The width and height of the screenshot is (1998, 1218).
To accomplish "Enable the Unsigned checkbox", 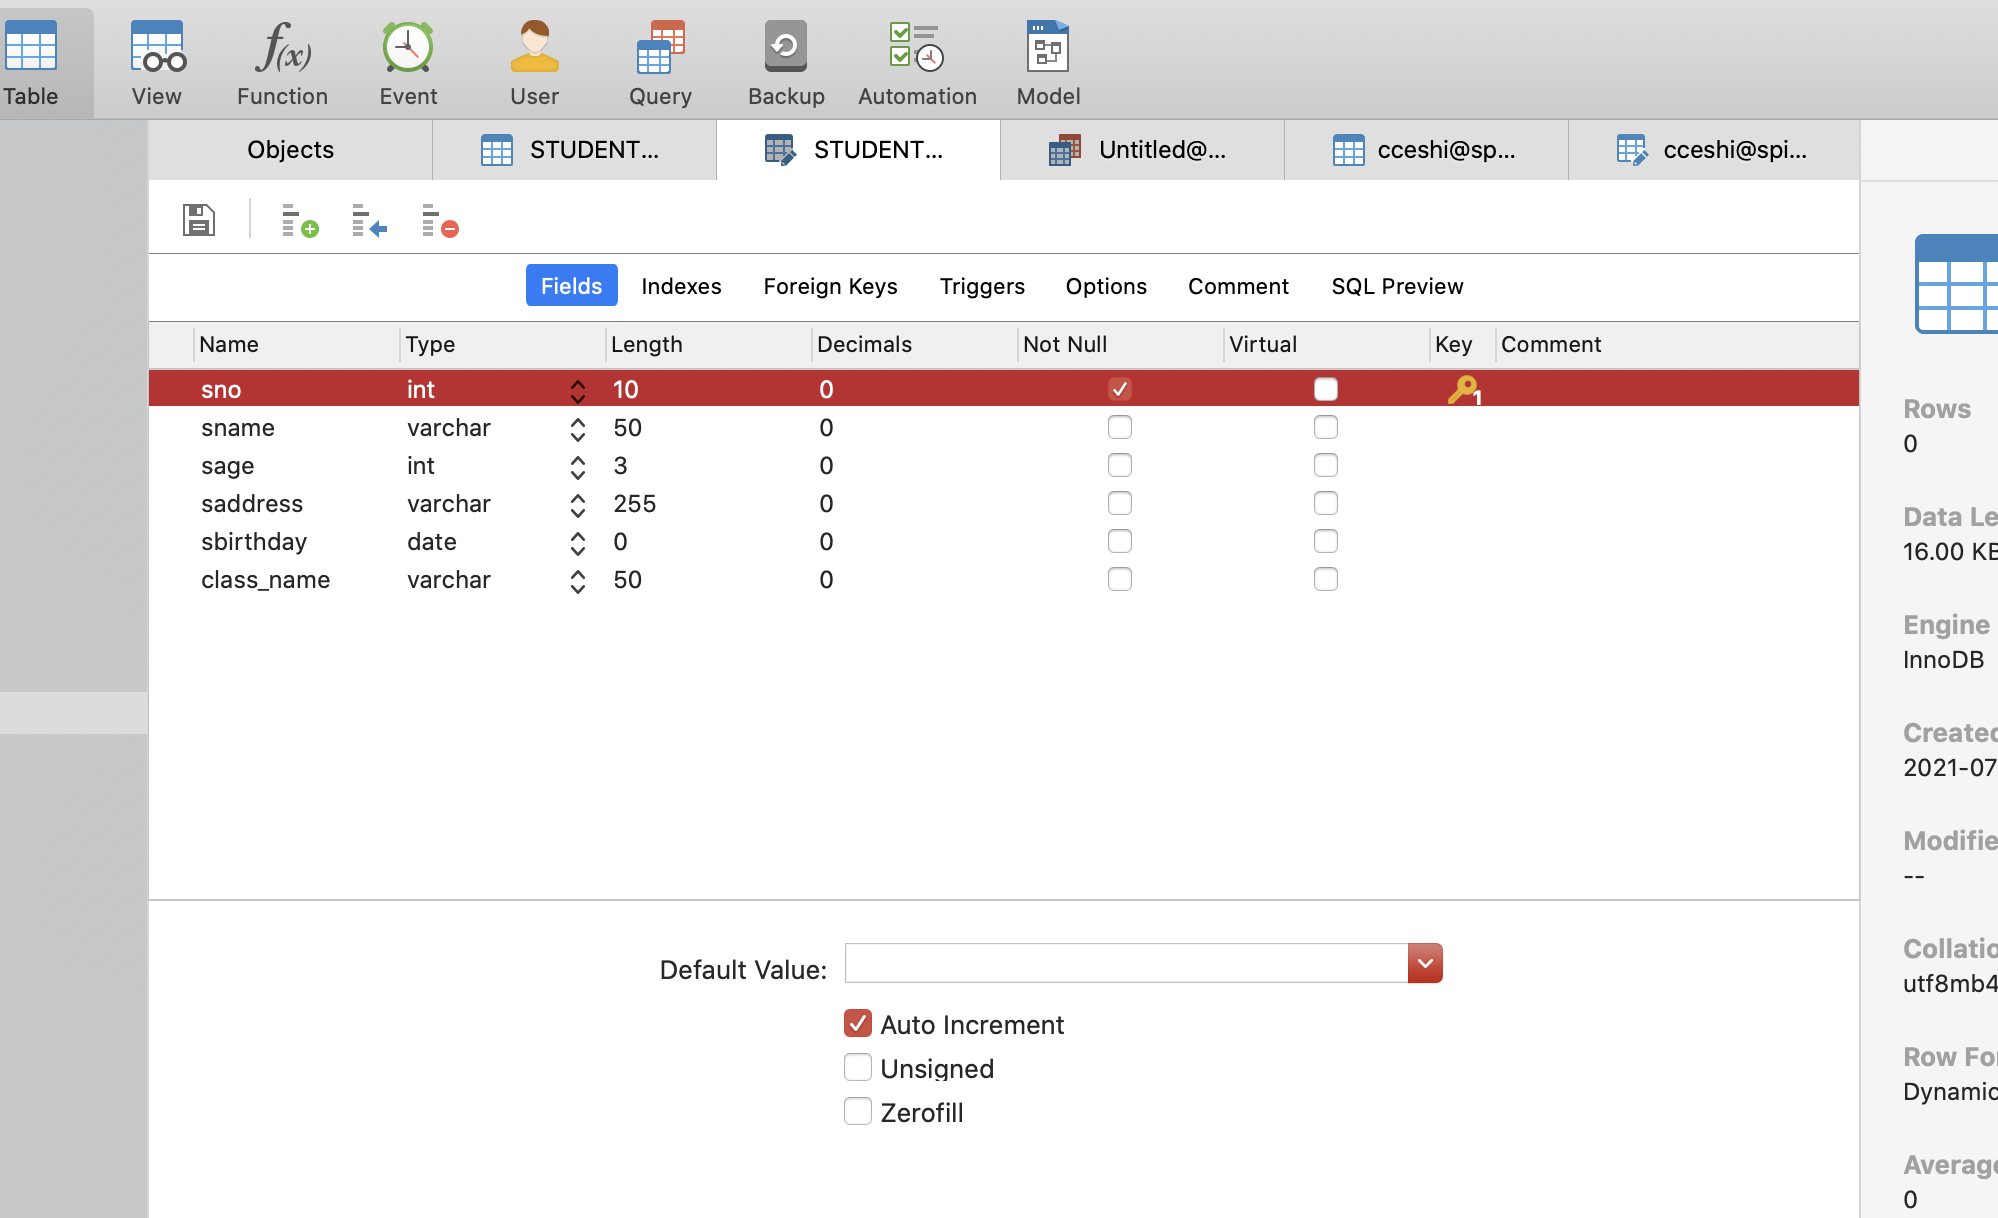I will 858,1067.
